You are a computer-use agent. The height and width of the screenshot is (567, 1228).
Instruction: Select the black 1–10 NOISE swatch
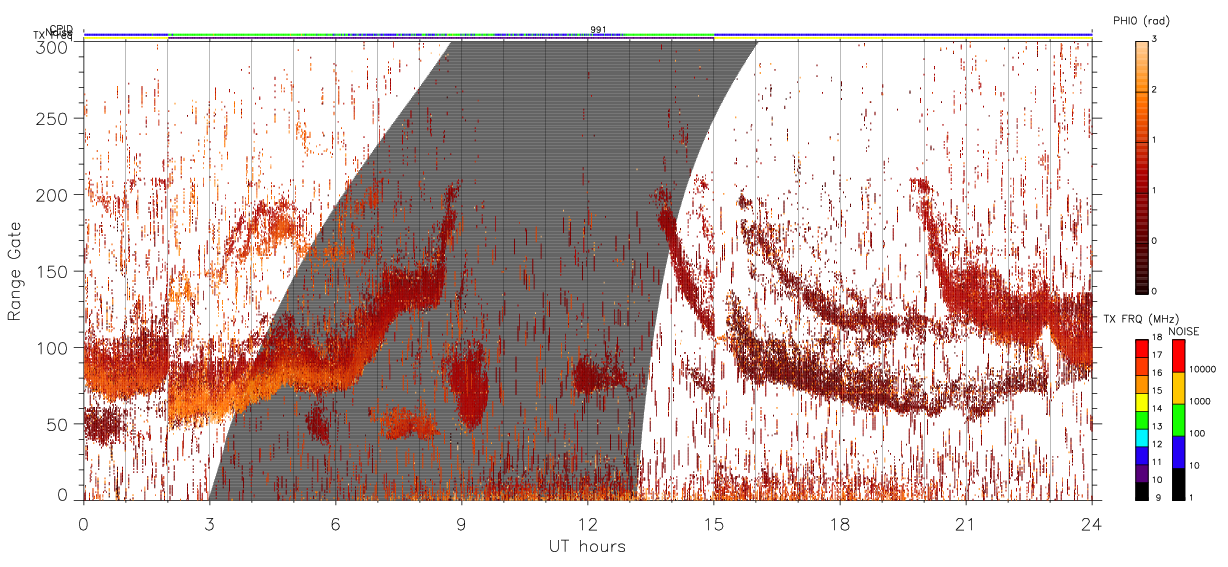click(x=1179, y=484)
